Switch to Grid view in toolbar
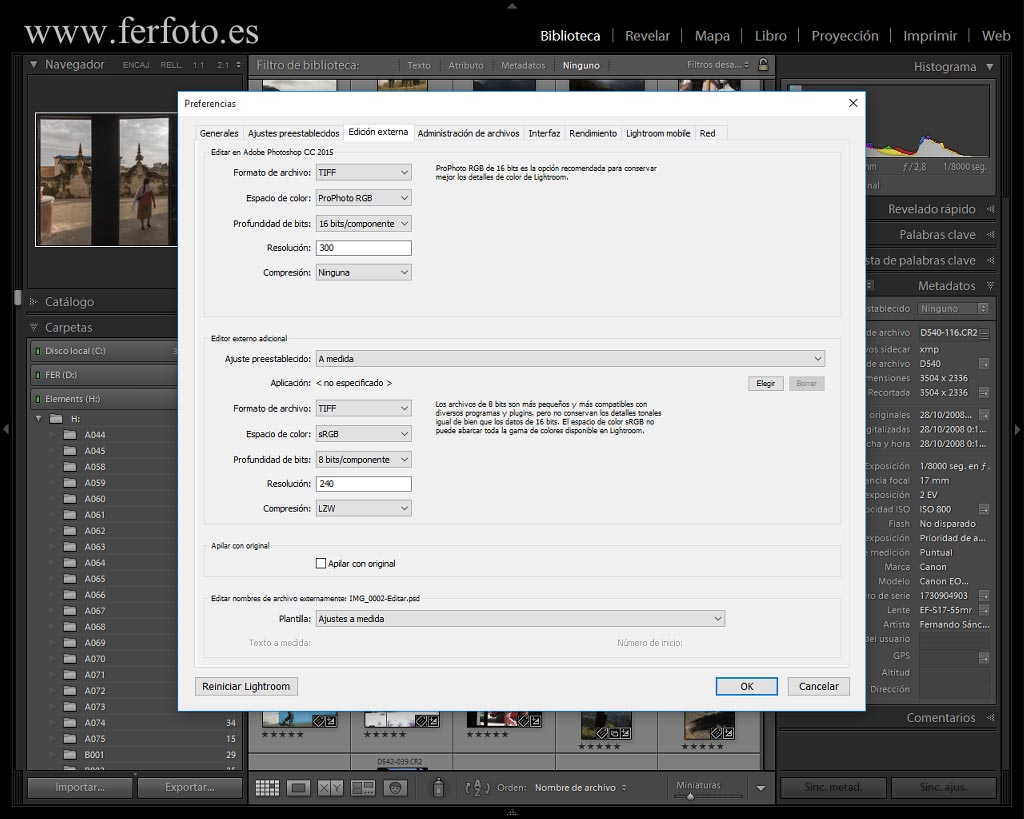1024x819 pixels. click(267, 788)
